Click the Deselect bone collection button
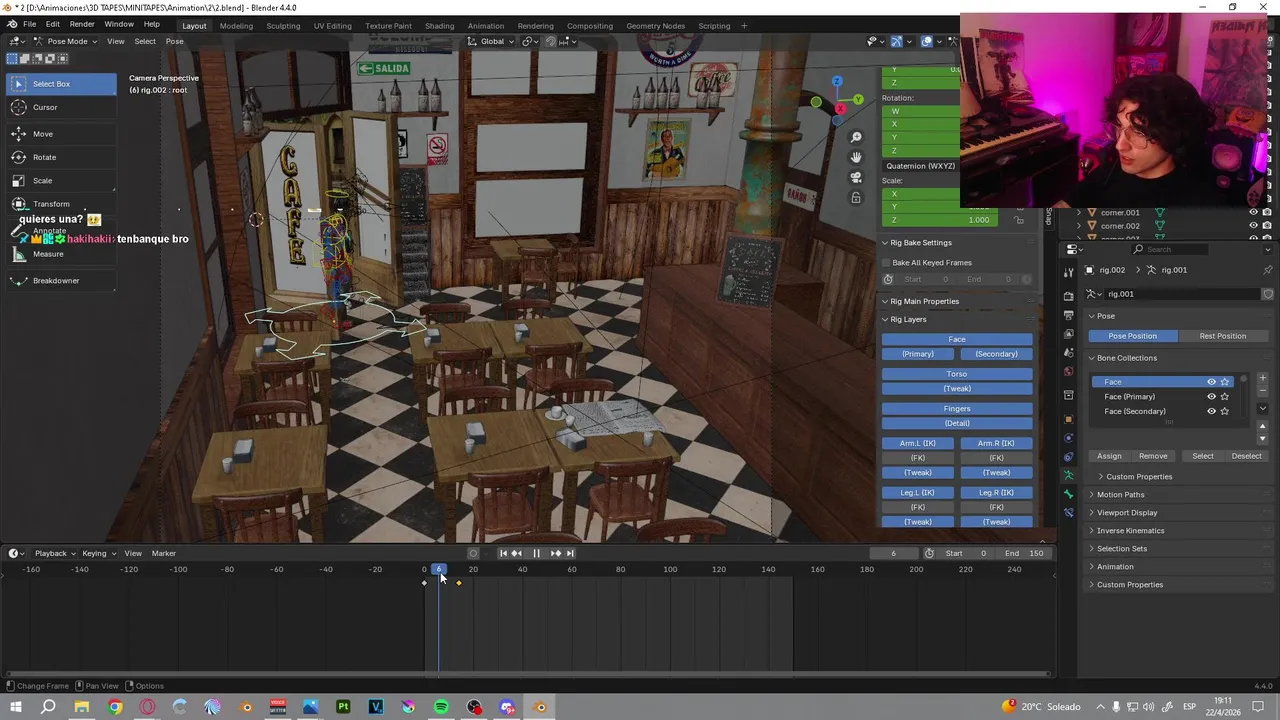Image resolution: width=1280 pixels, height=720 pixels. (1246, 456)
